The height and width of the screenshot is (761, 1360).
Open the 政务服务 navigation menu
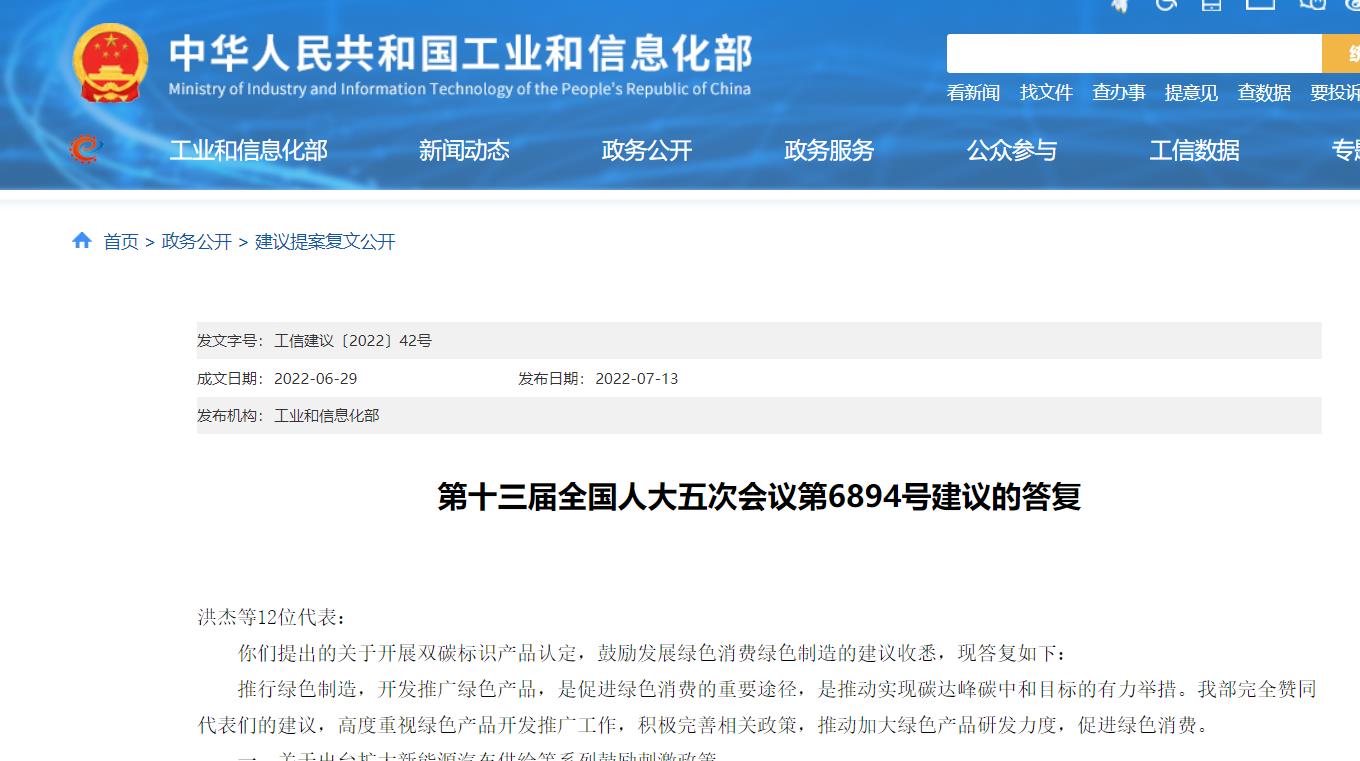point(829,150)
